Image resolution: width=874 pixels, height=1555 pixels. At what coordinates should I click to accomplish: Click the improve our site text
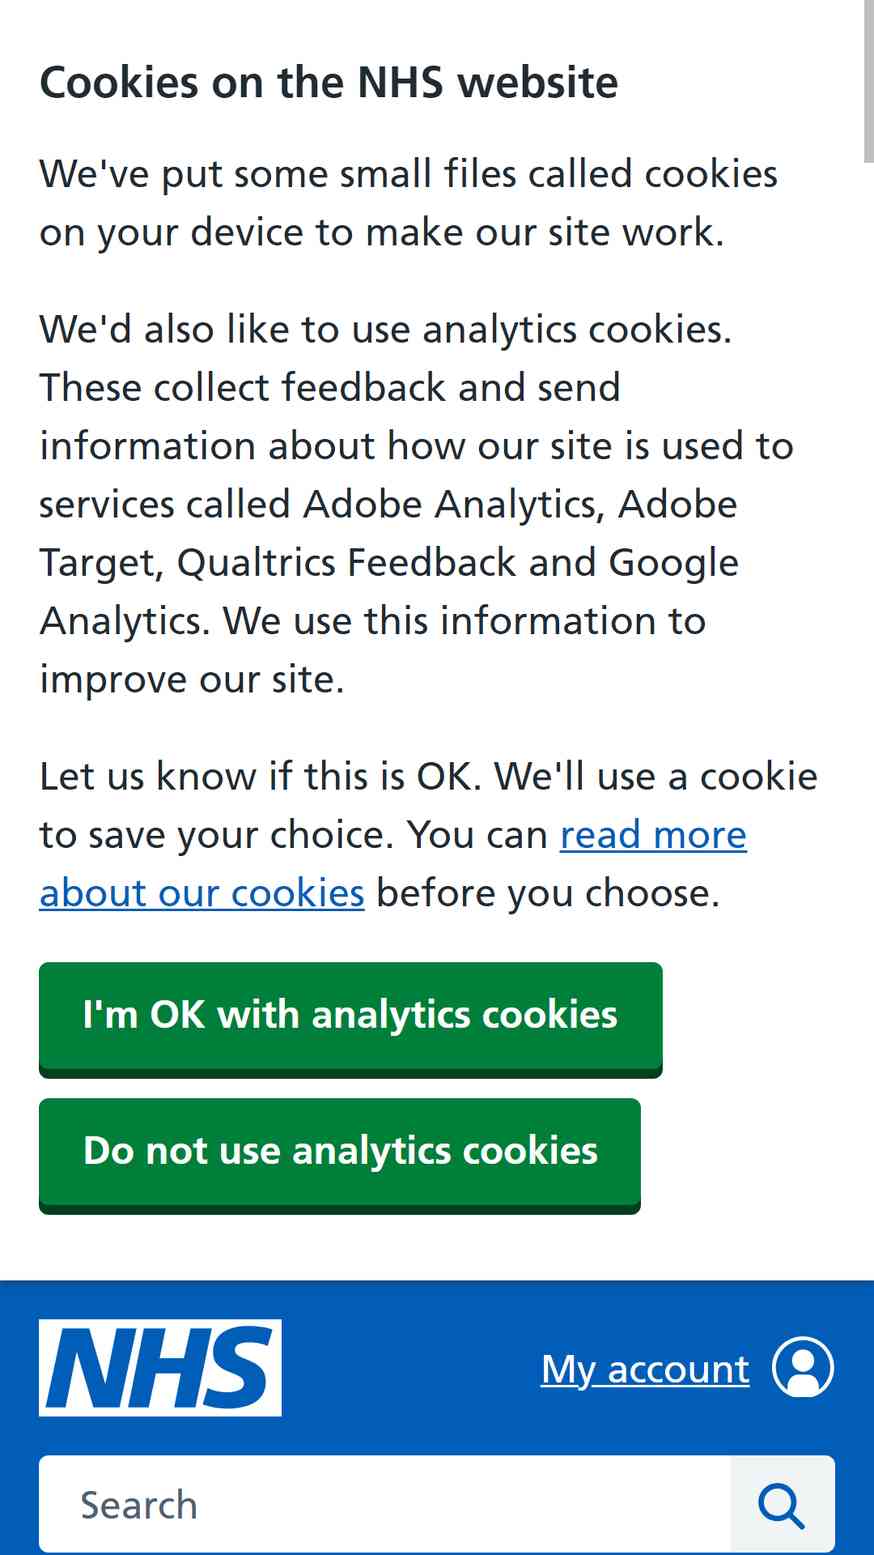[x=192, y=680]
